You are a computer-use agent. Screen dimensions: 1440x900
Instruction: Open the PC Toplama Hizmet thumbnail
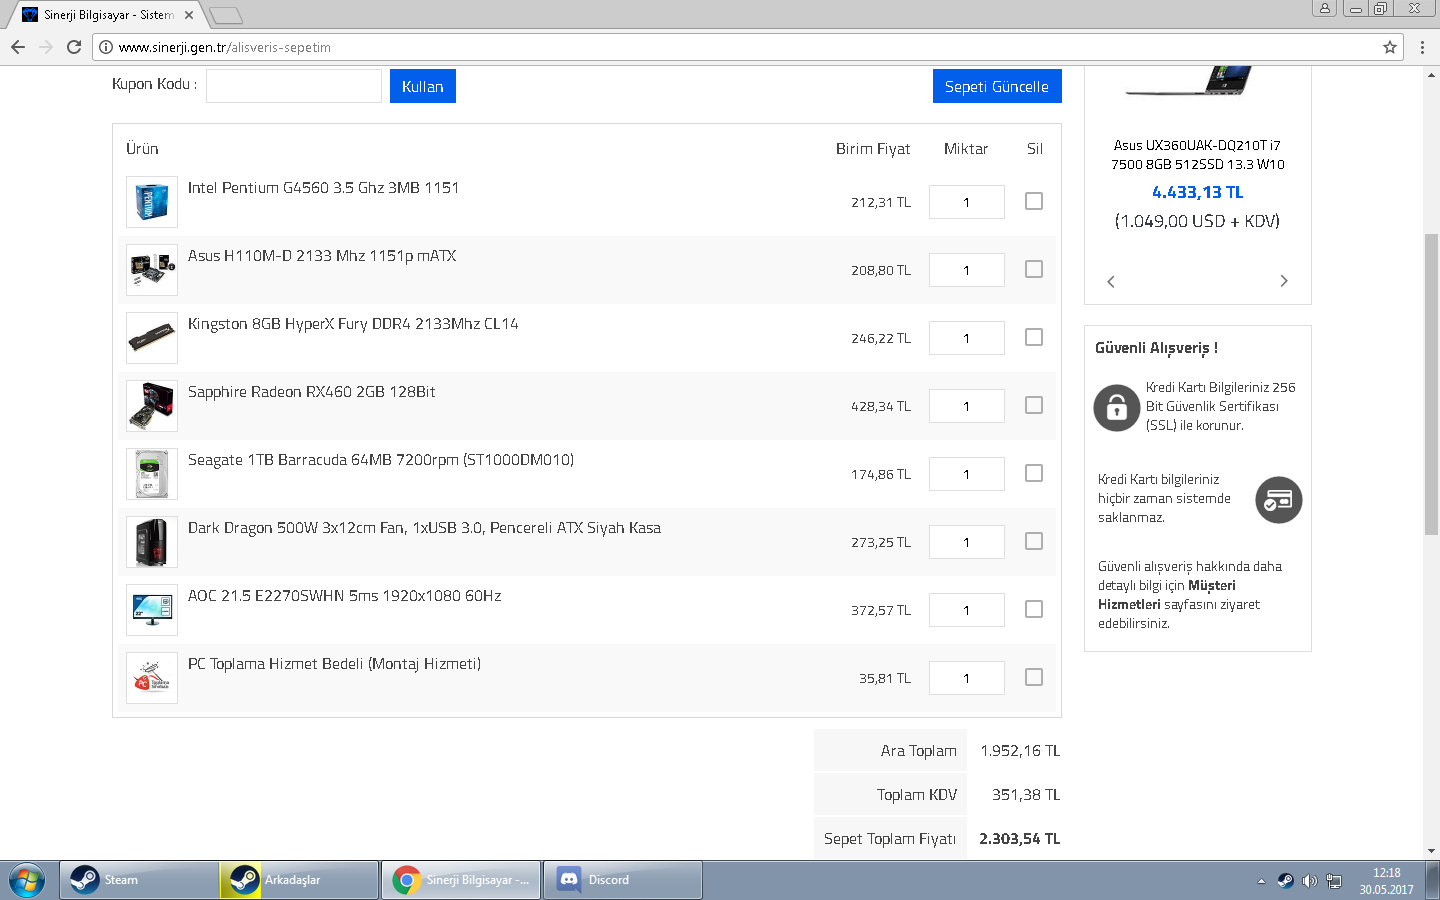coord(152,678)
